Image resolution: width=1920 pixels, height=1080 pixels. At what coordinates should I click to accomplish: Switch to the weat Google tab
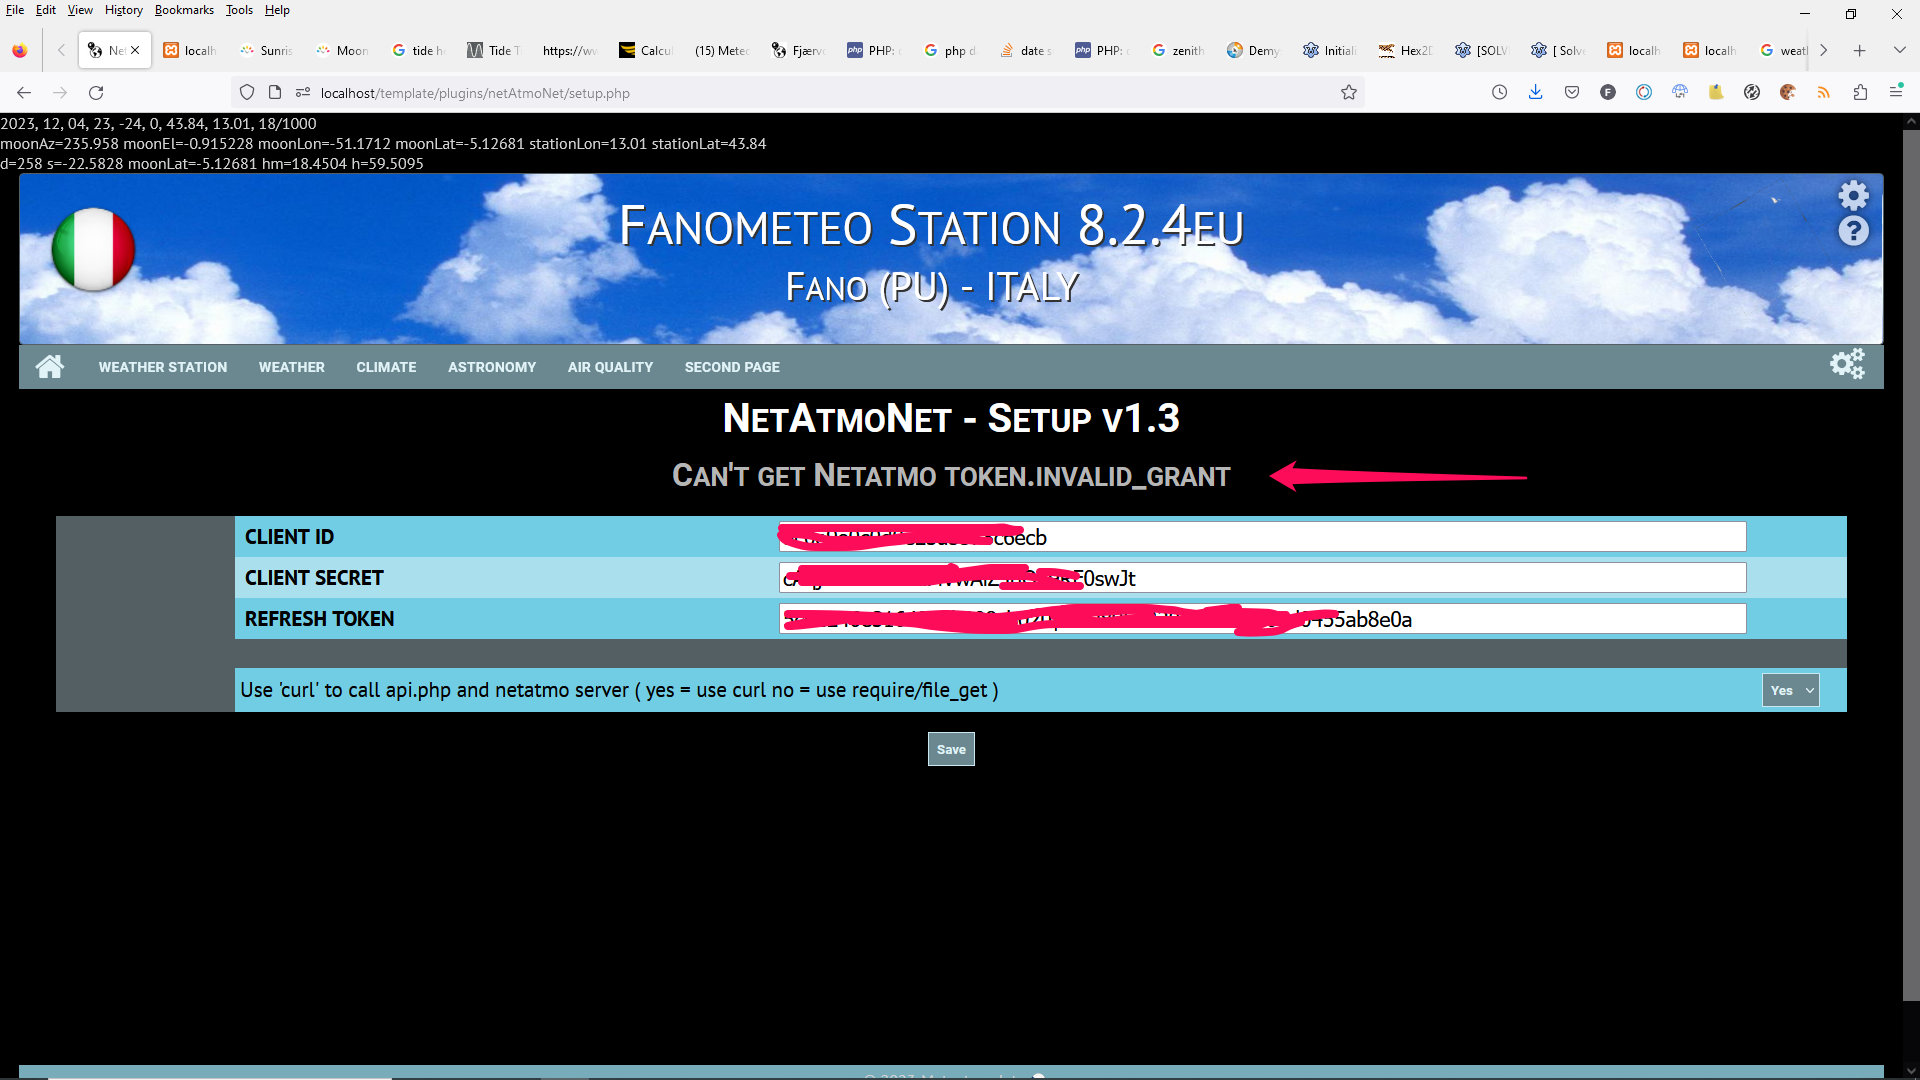[1785, 50]
